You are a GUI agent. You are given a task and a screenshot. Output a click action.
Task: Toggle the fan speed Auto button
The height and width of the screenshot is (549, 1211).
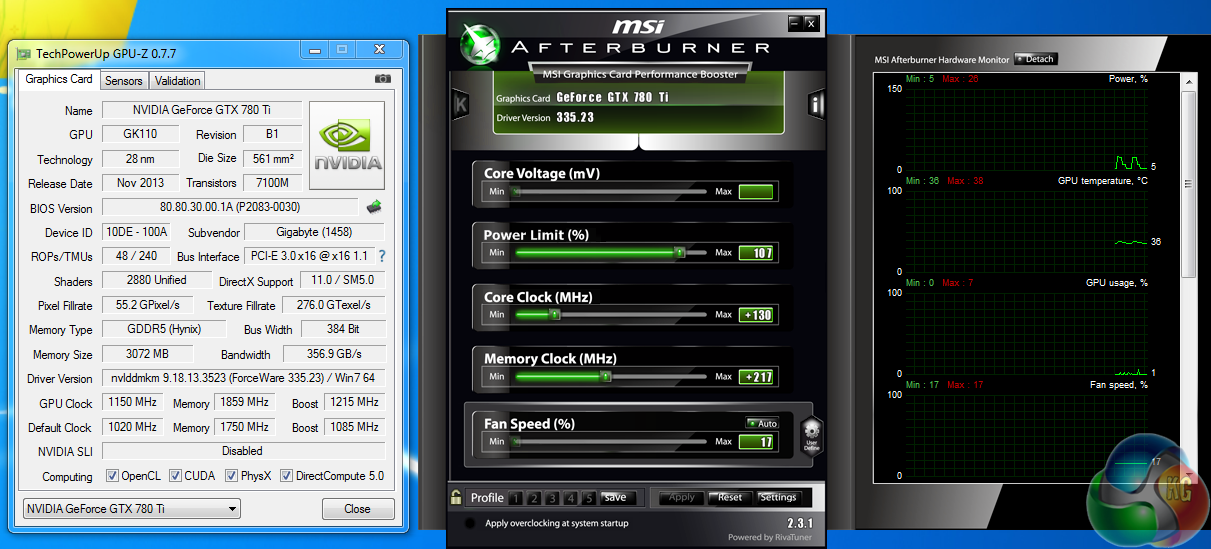pos(761,423)
